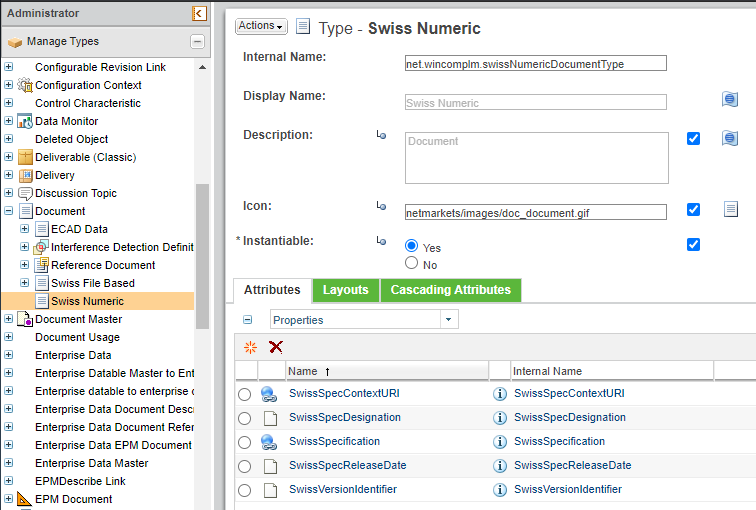Toggle the Icon inherited checkbox
Image resolution: width=756 pixels, height=510 pixels.
[693, 209]
